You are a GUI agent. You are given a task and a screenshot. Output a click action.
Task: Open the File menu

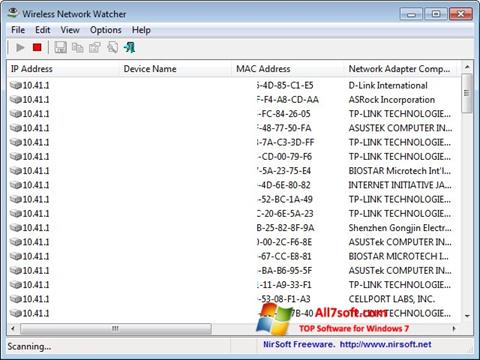tap(18, 30)
